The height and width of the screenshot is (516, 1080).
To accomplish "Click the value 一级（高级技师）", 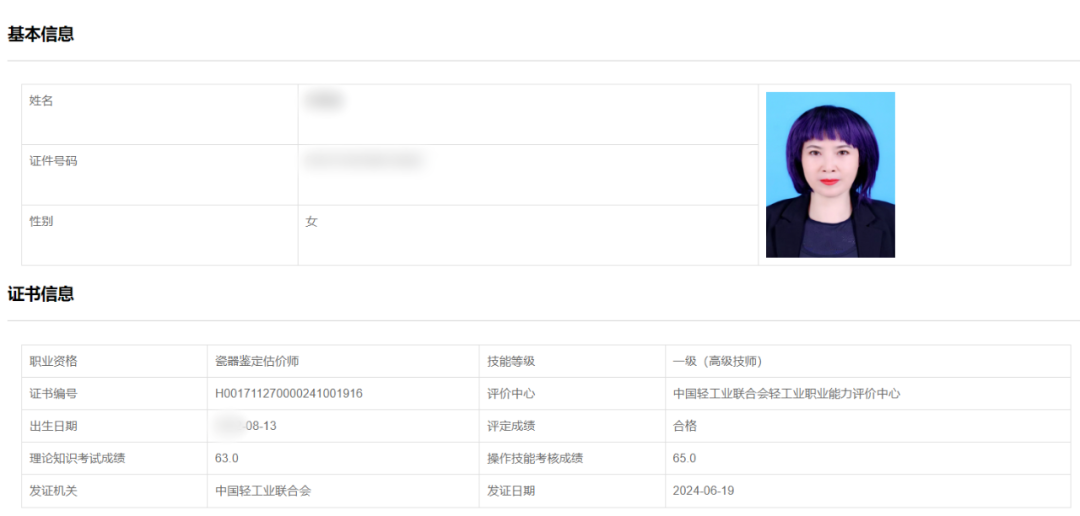I will pos(716,361).
